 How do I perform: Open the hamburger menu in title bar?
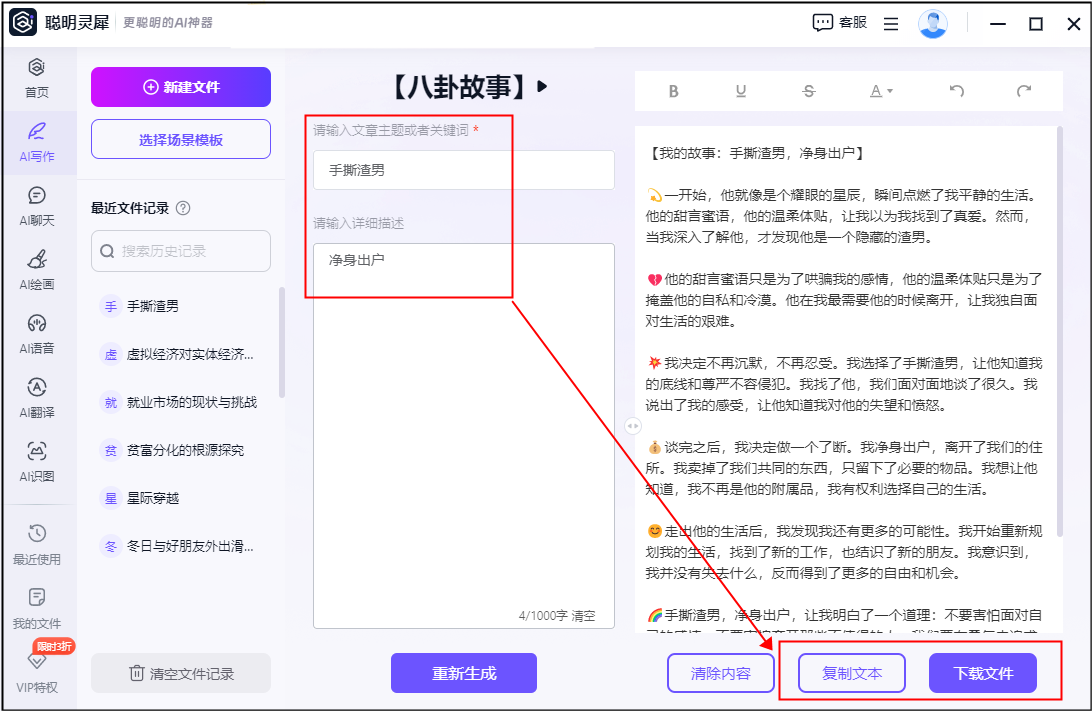891,23
